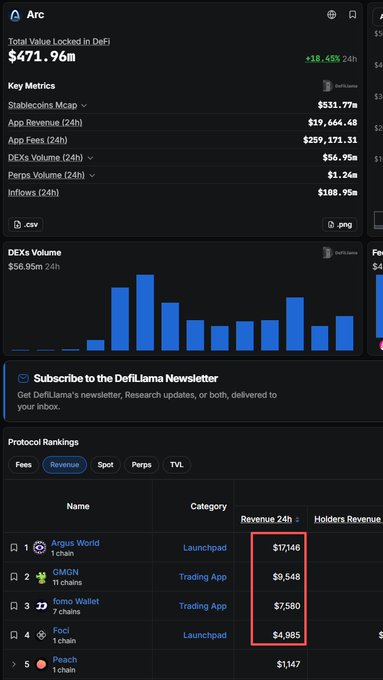
Task: Switch to the Spot tab
Action: coord(105,465)
